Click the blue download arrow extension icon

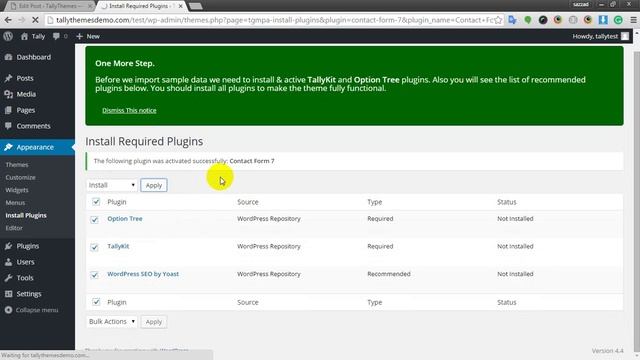(603, 20)
